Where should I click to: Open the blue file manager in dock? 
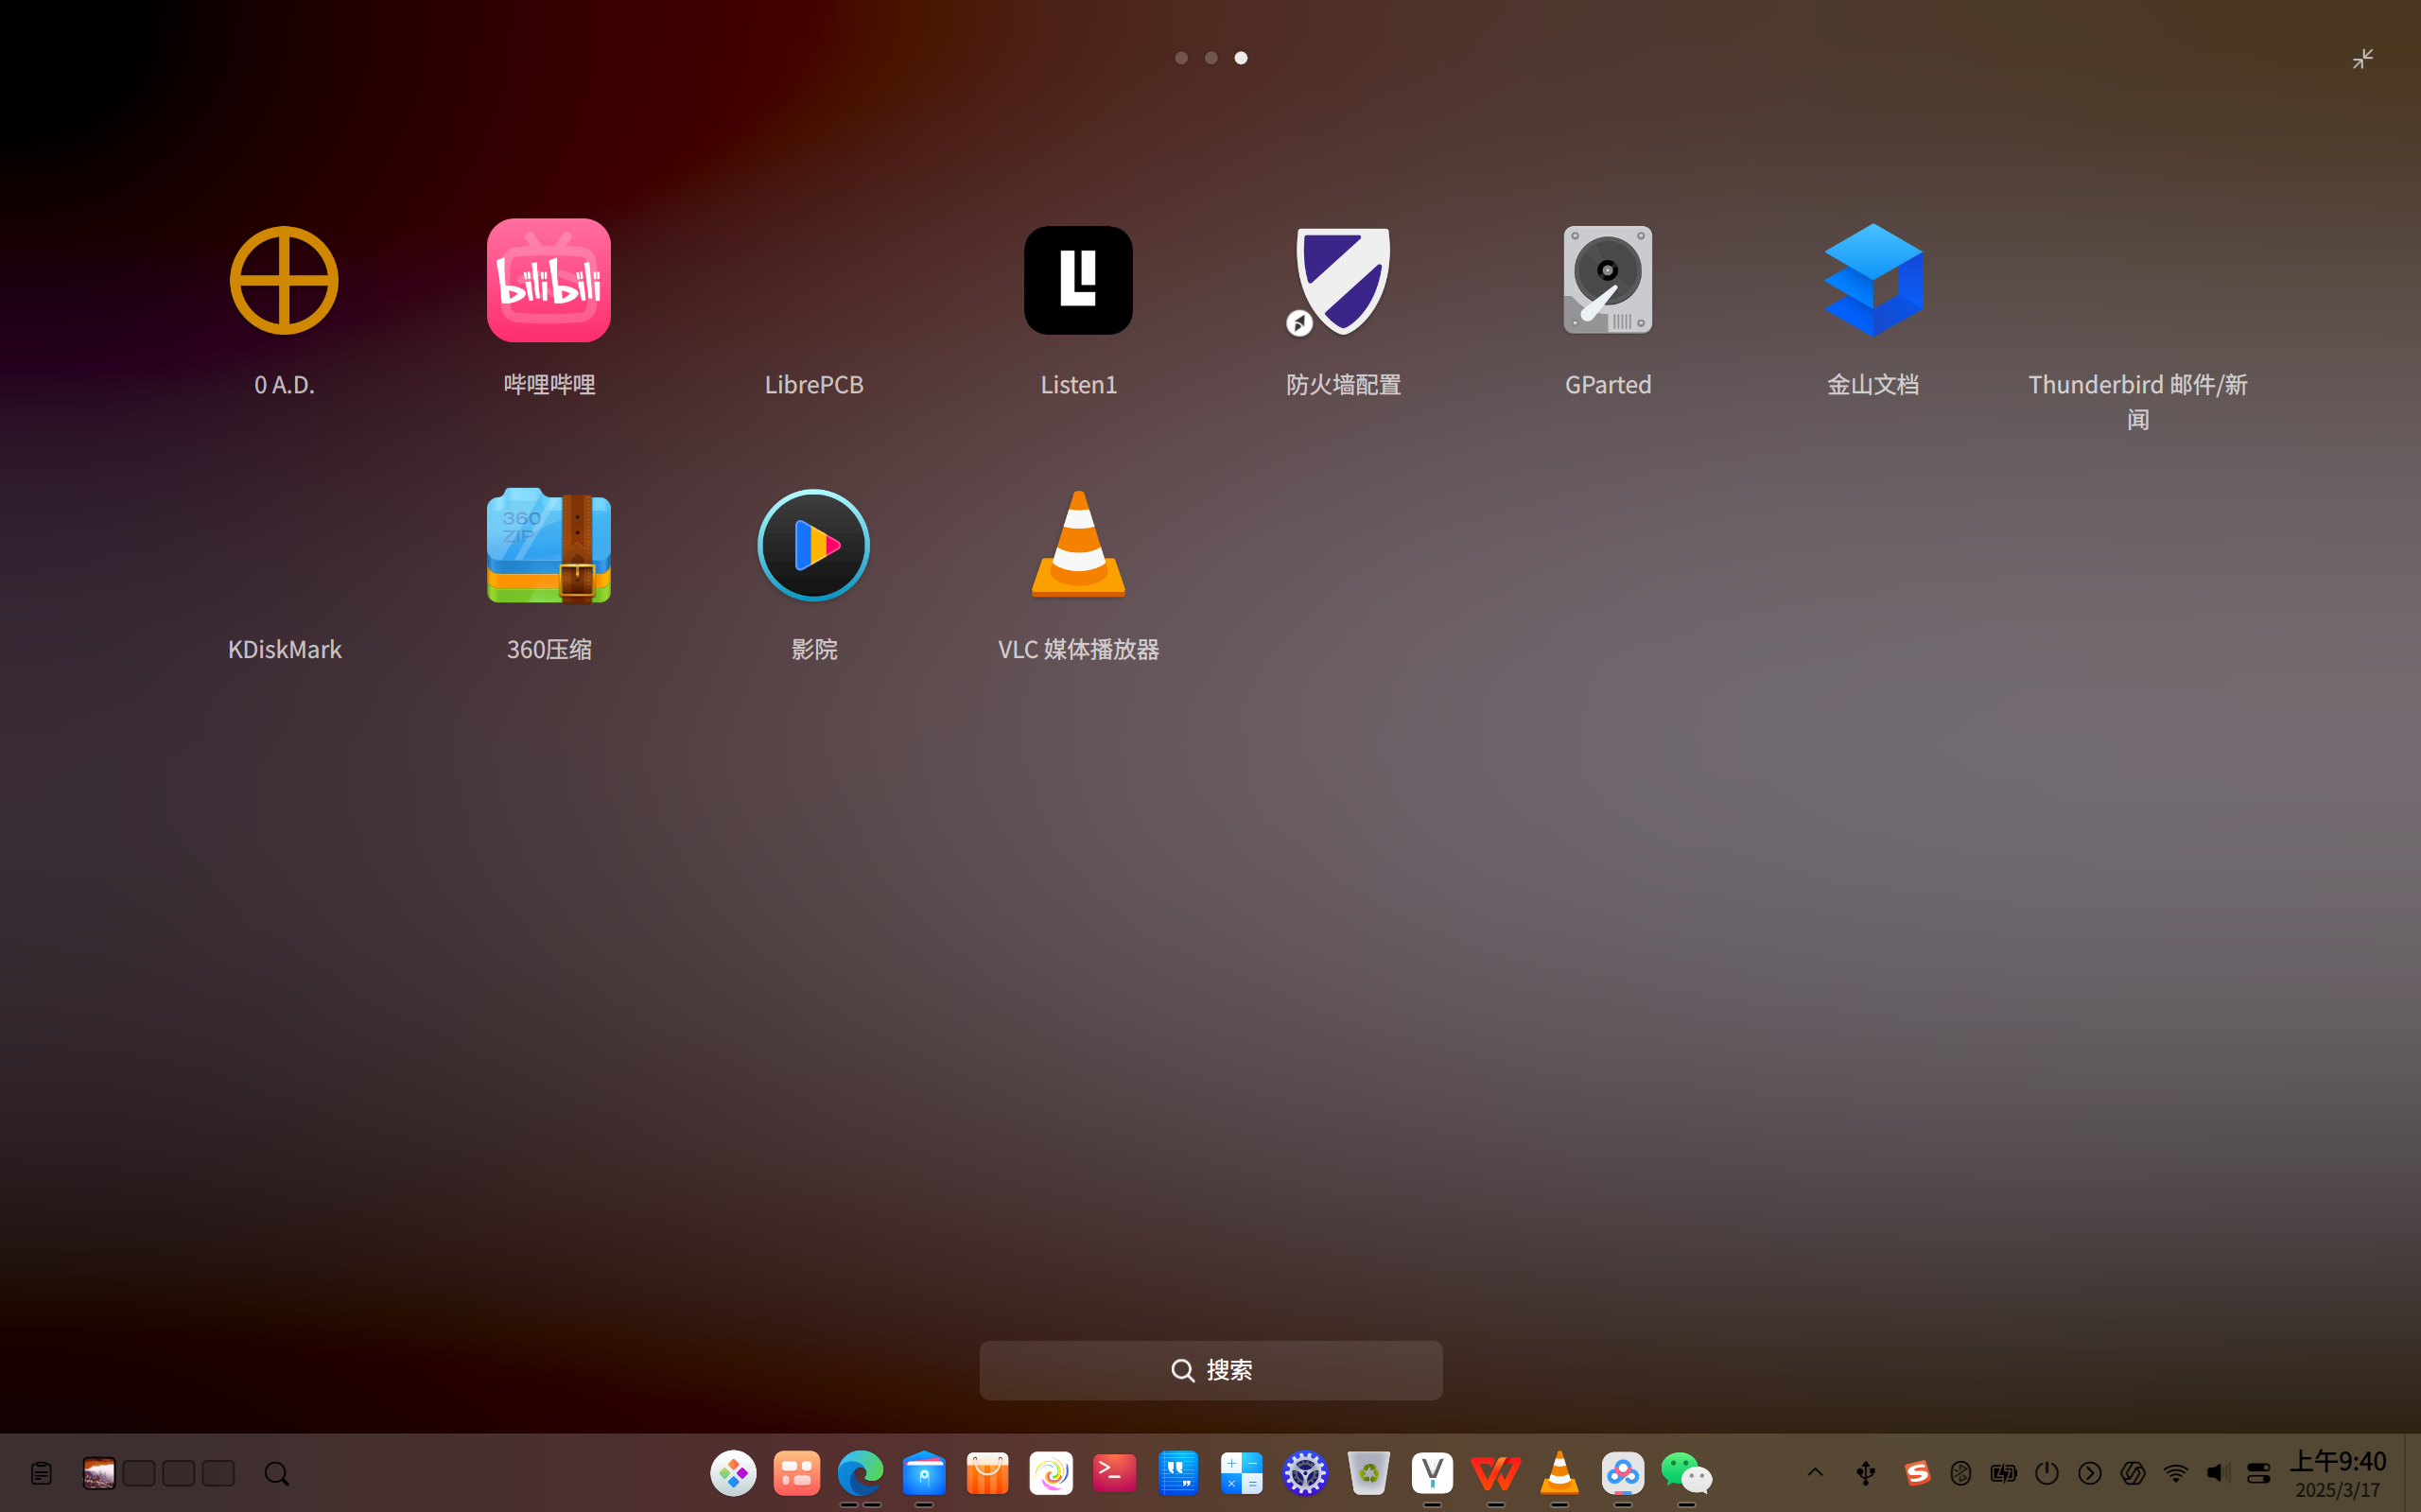click(924, 1473)
